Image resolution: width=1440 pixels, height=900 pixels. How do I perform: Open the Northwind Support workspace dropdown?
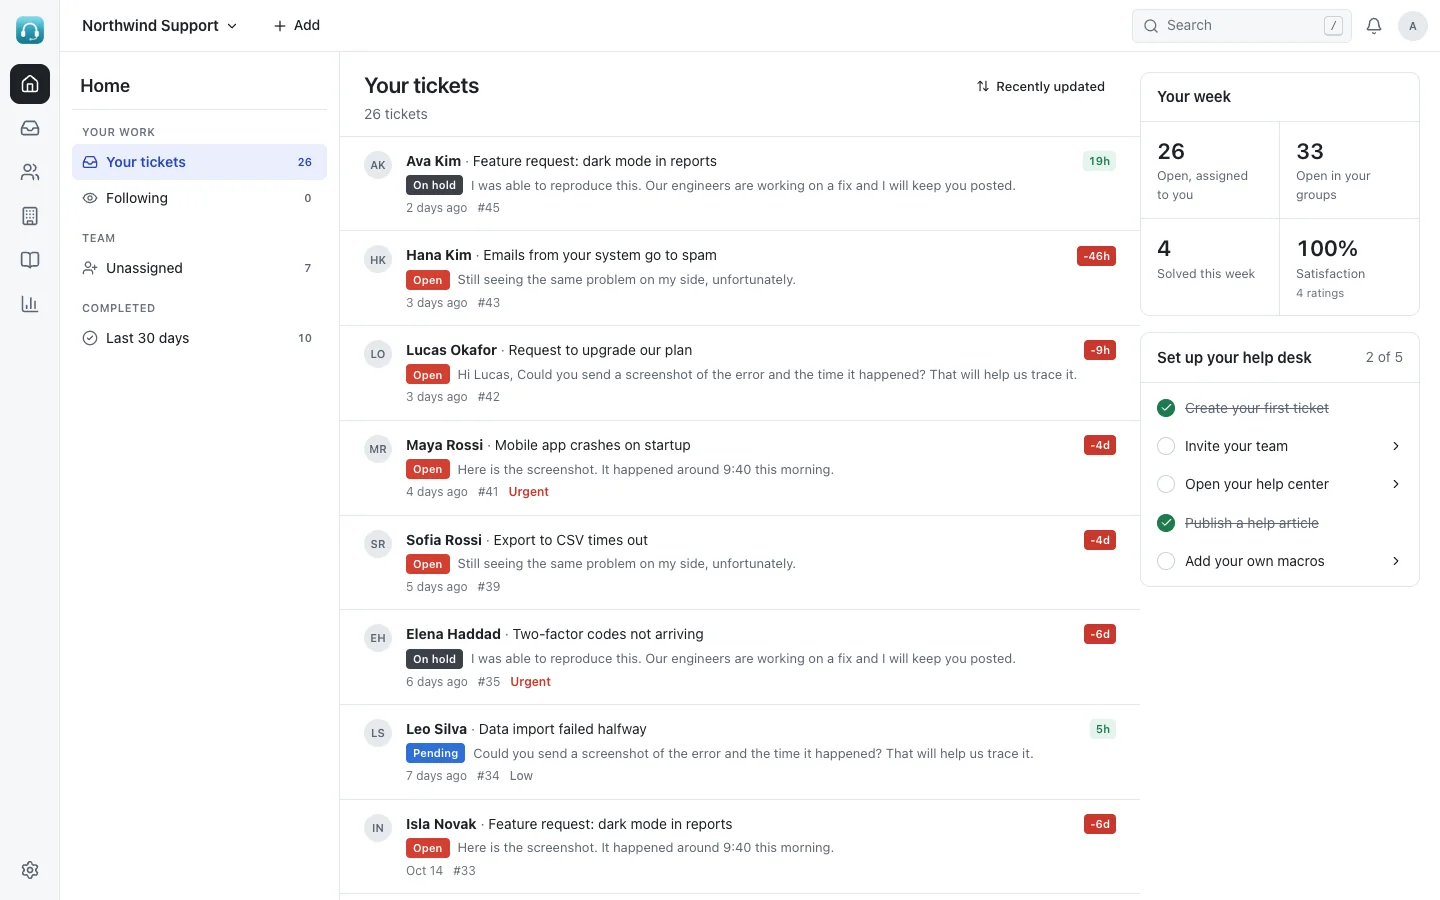coord(160,26)
